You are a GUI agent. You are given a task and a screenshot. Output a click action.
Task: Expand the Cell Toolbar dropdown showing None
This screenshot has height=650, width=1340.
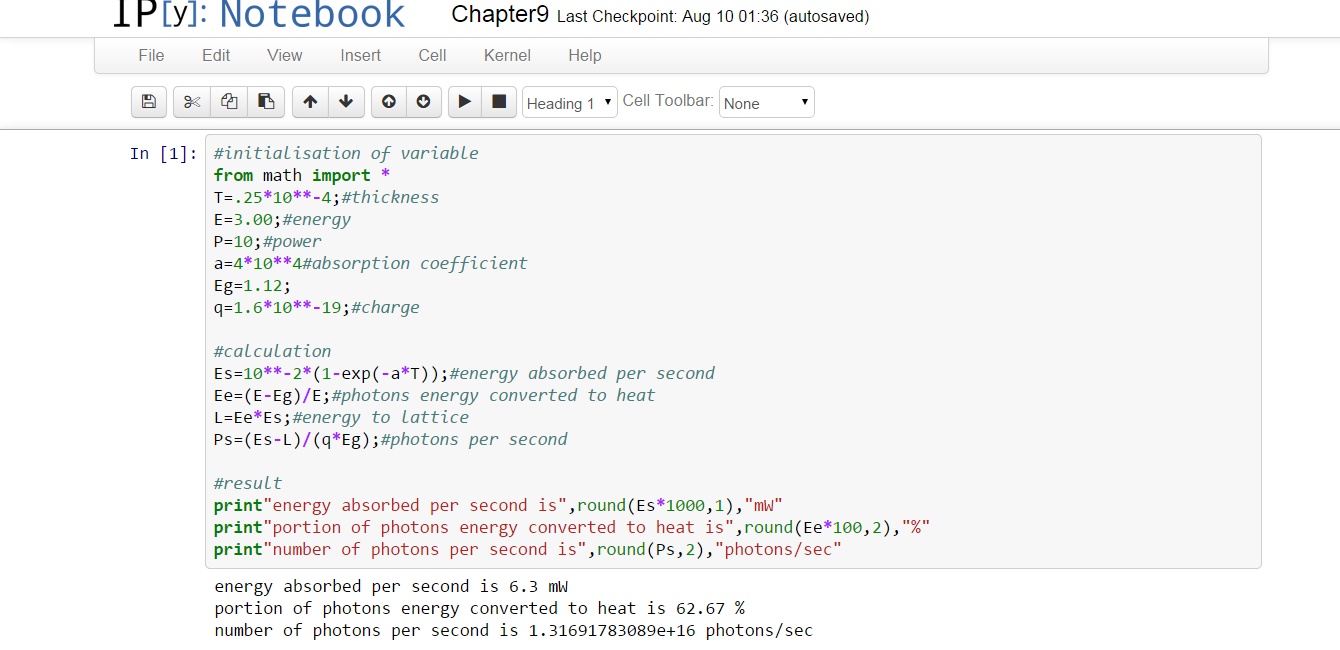[x=766, y=103]
